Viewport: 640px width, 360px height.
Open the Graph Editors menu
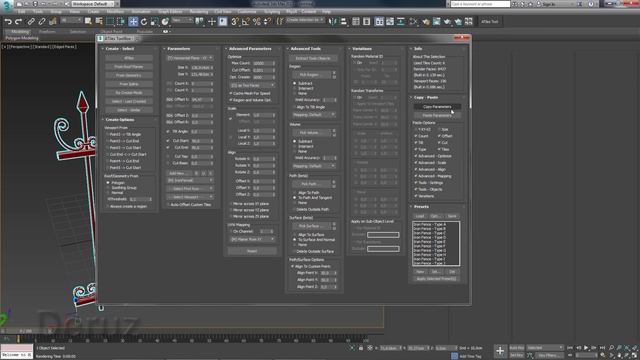point(170,12)
